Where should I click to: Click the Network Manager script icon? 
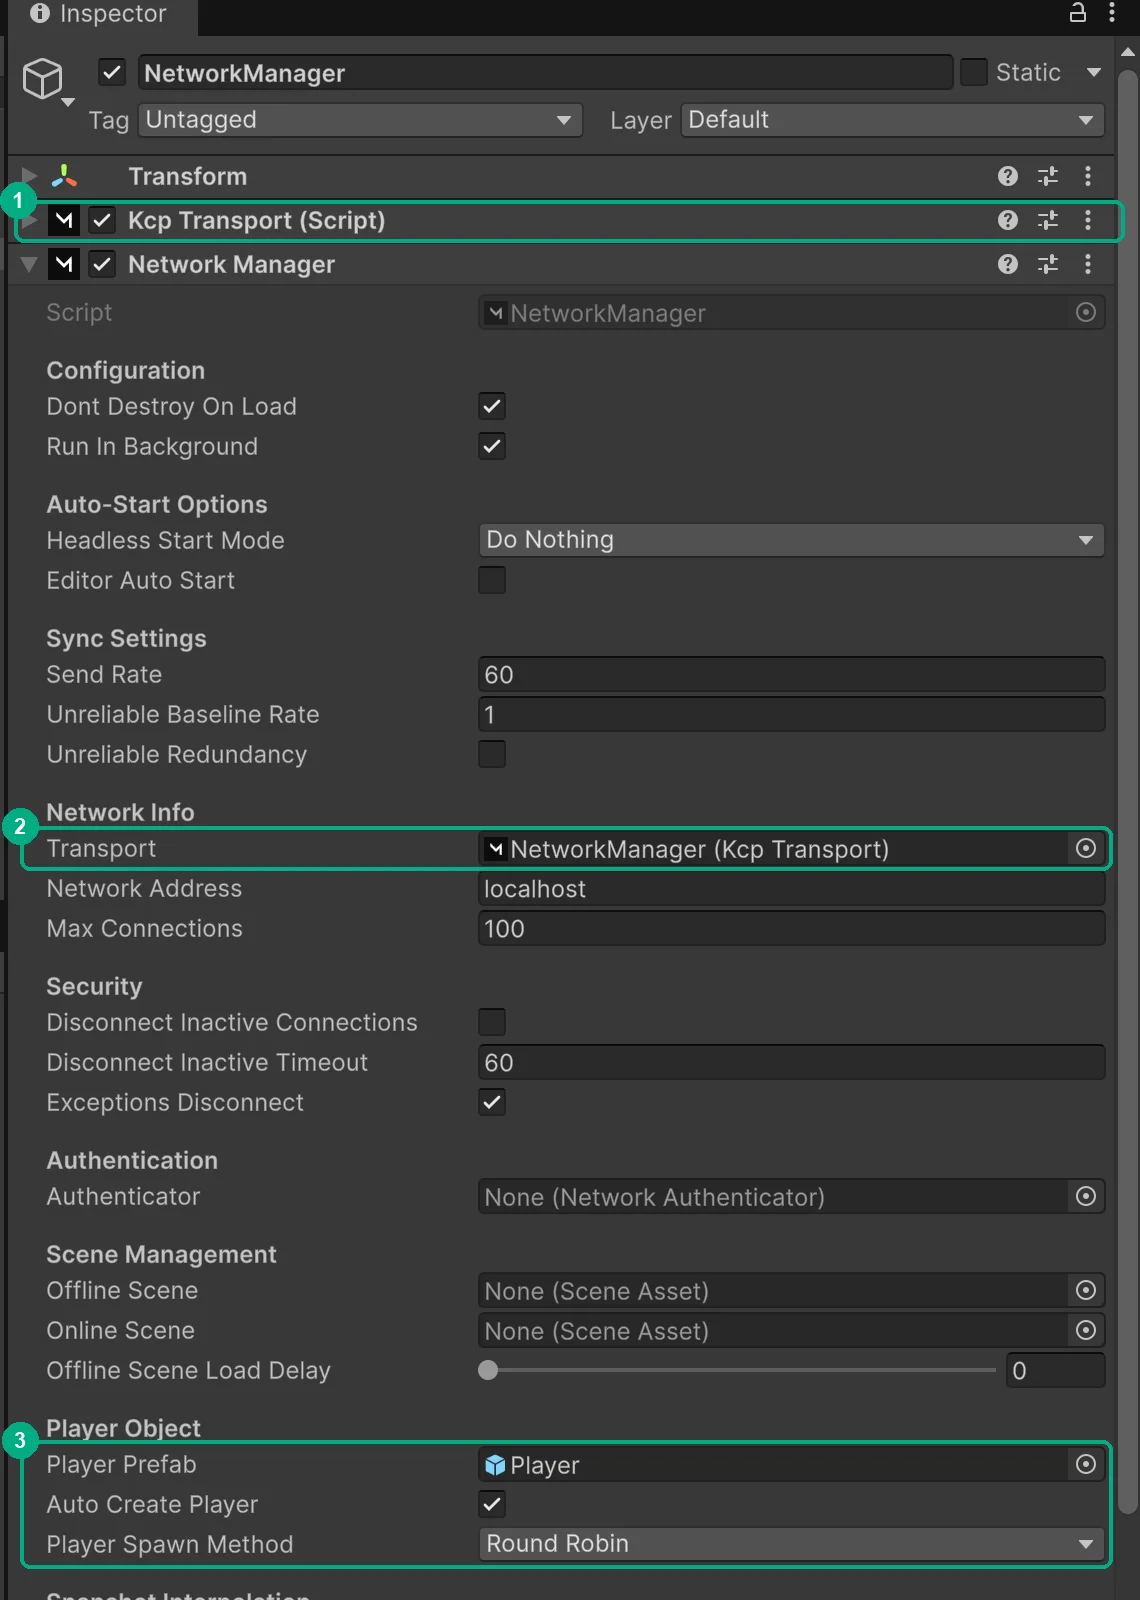pyautogui.click(x=64, y=264)
